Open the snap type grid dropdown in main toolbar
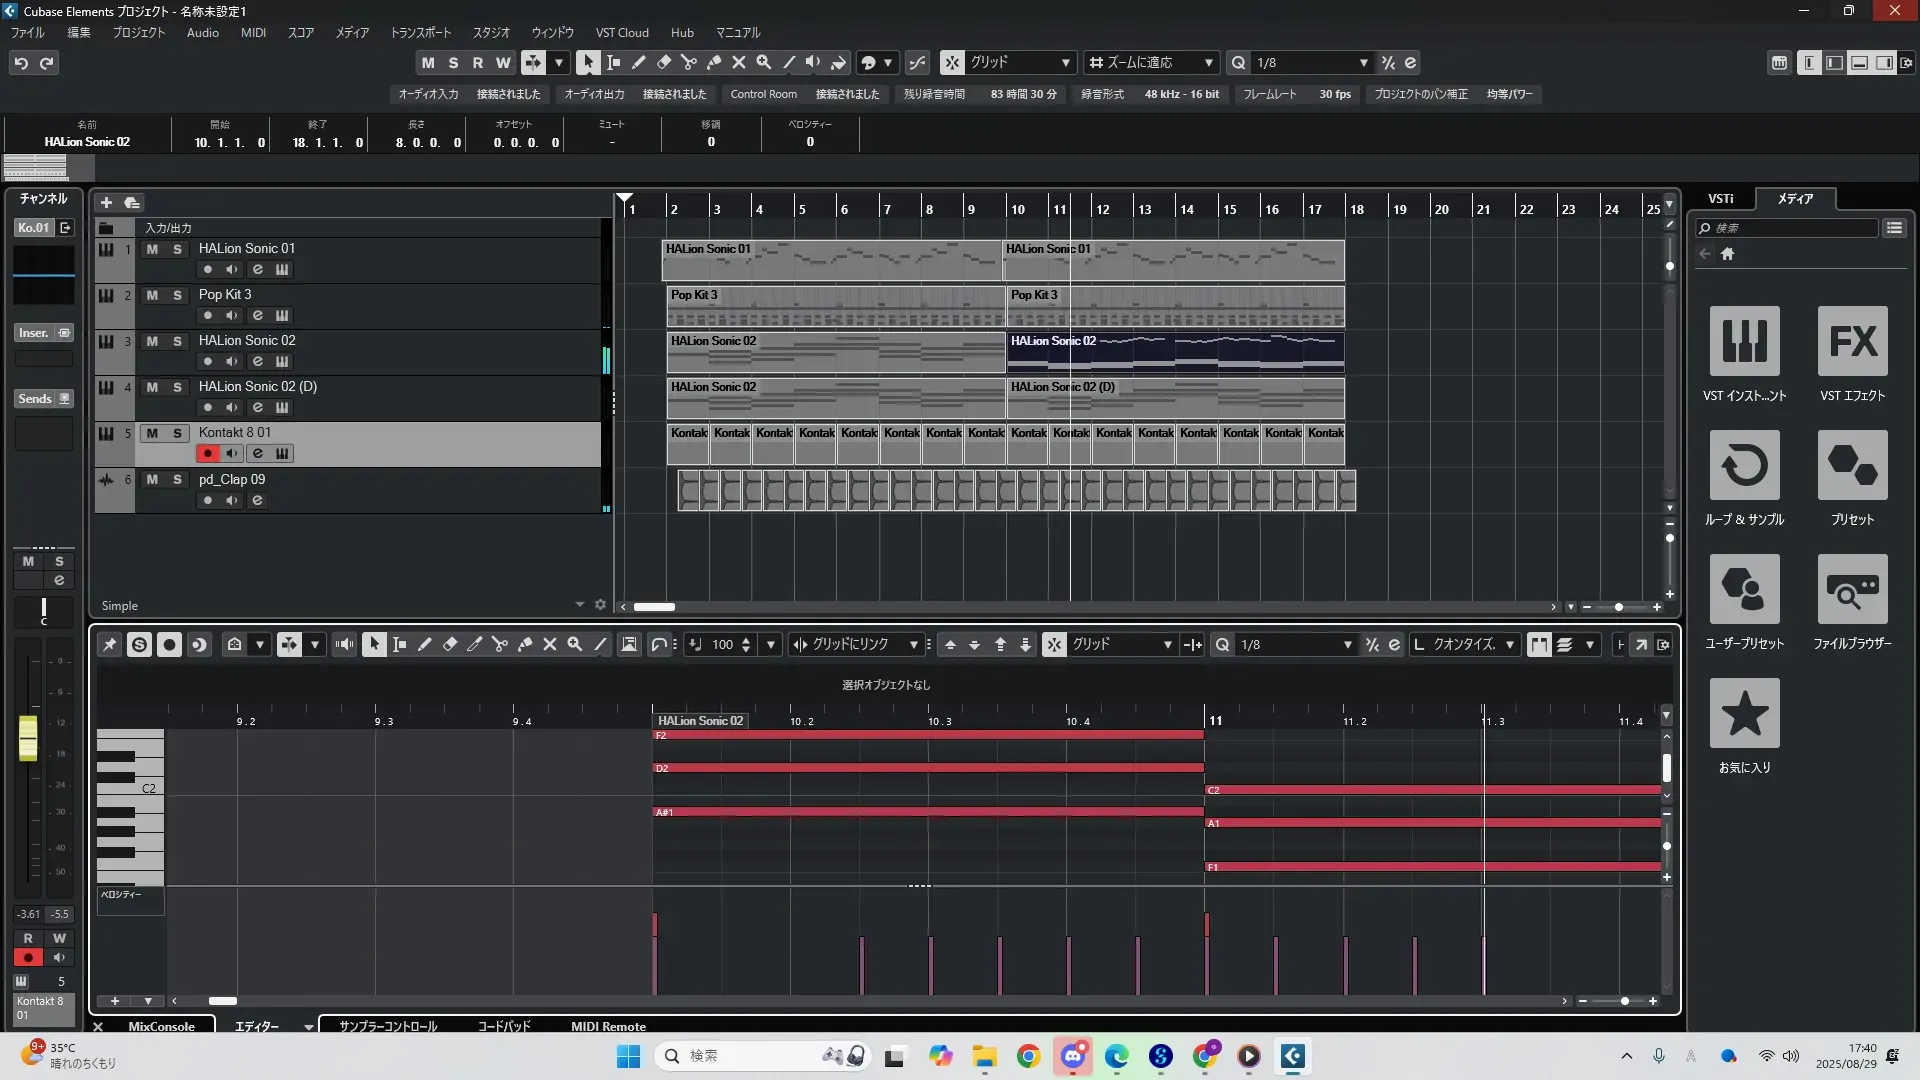 coord(1065,62)
